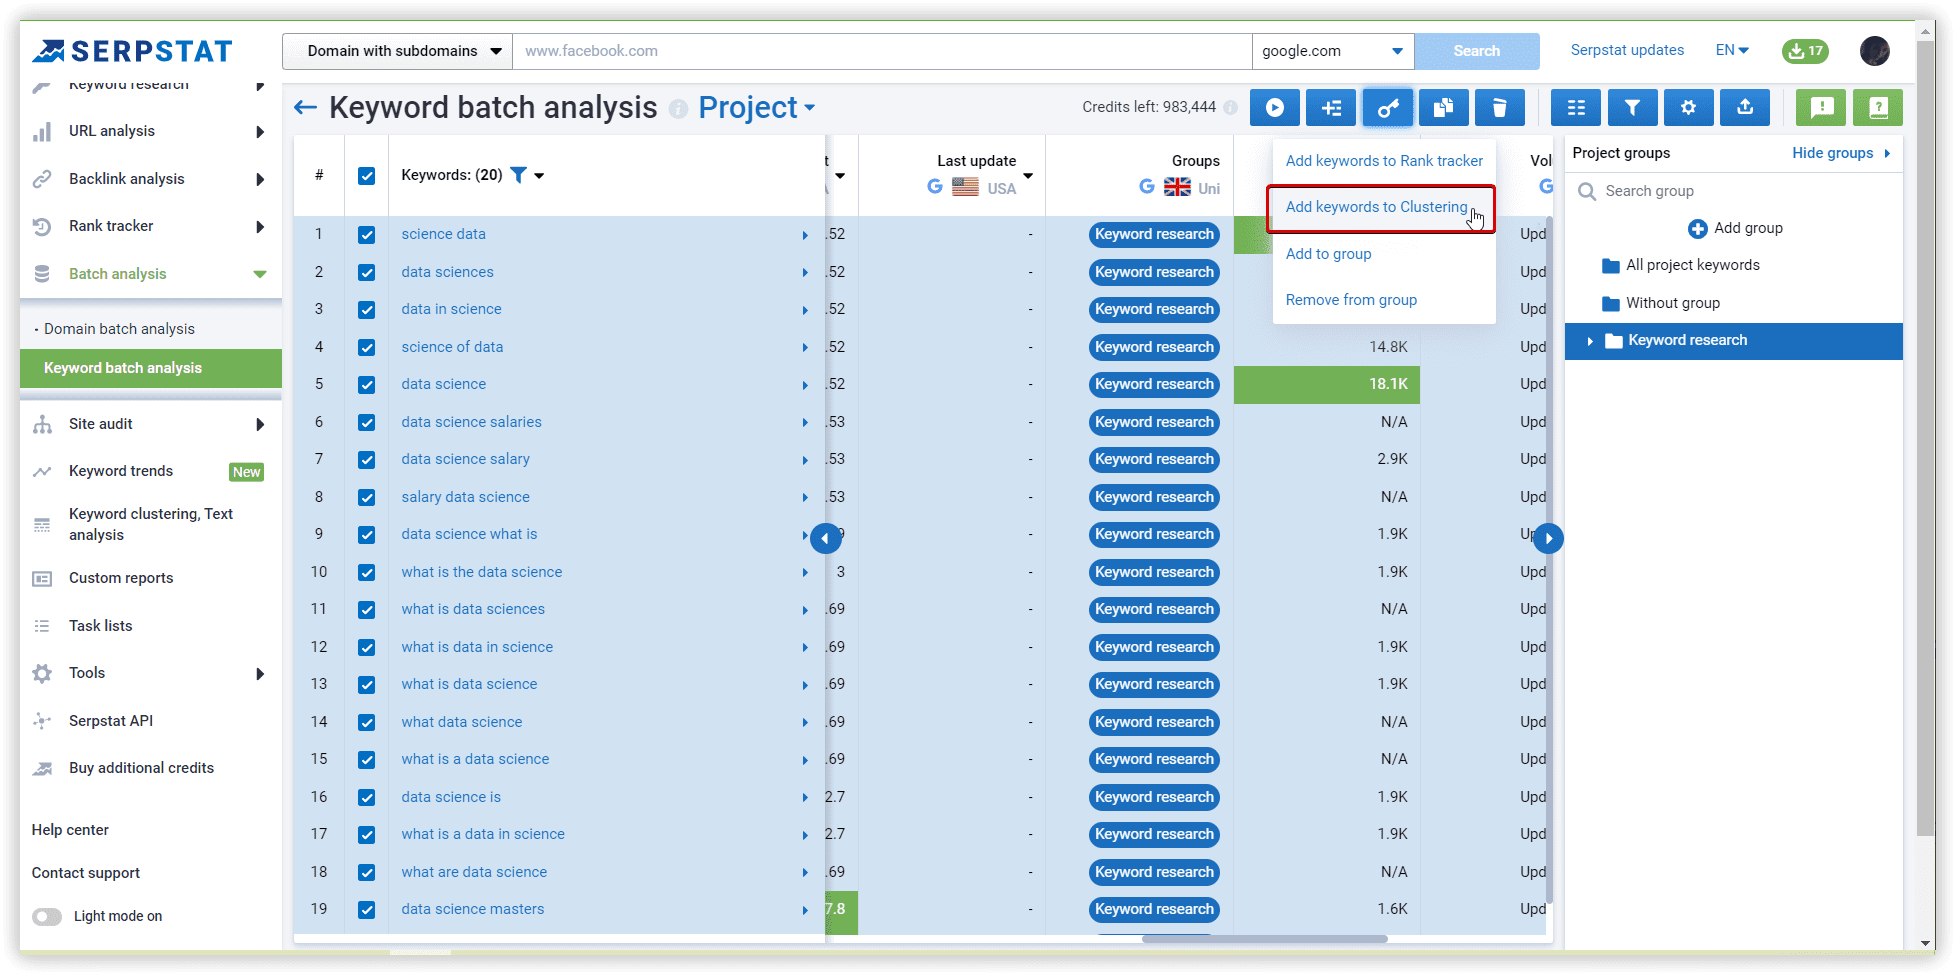Uncheck the keyword 'data science salaries'
Viewport: 1956px width, 975px height.
tap(367, 422)
